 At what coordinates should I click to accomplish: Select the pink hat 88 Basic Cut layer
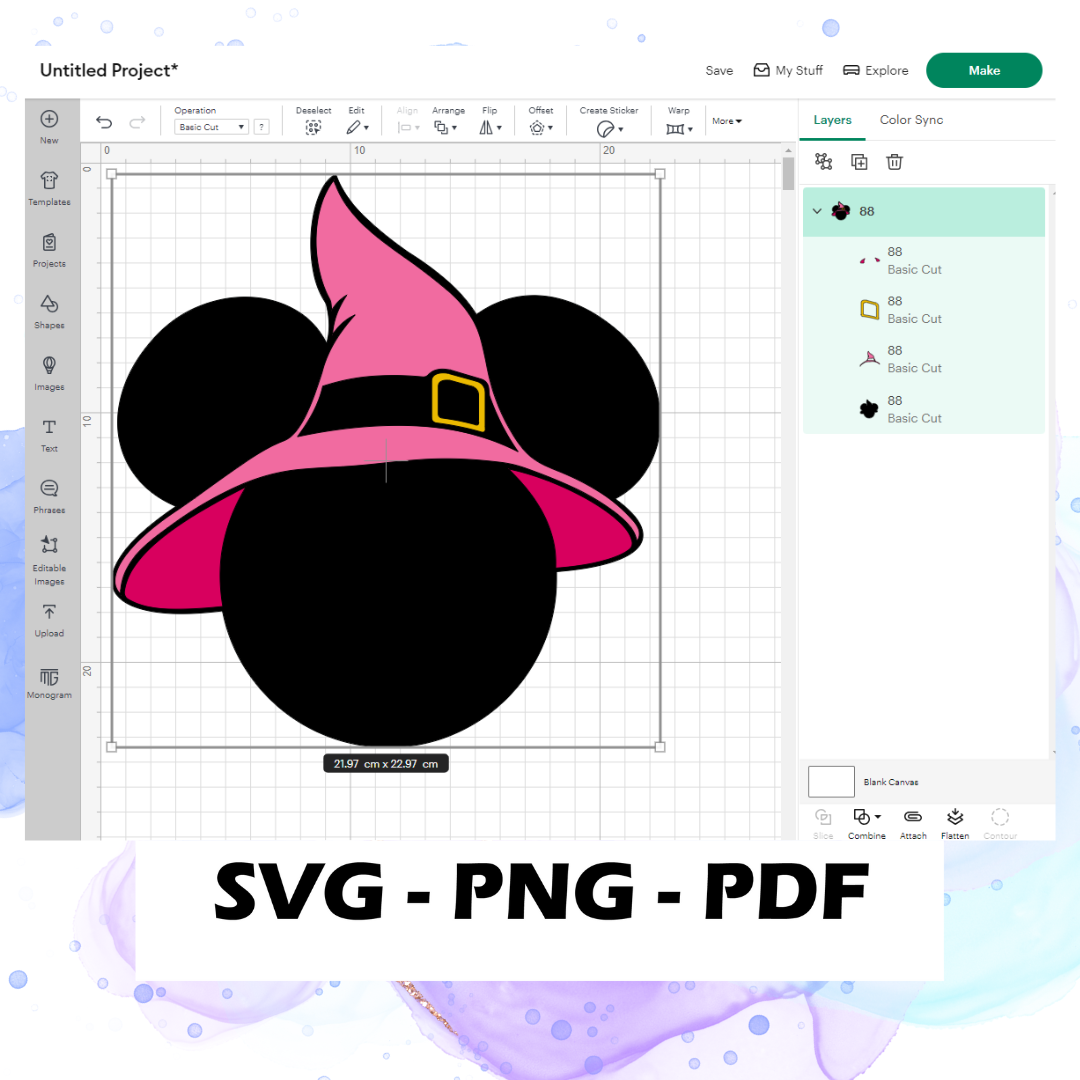924,360
